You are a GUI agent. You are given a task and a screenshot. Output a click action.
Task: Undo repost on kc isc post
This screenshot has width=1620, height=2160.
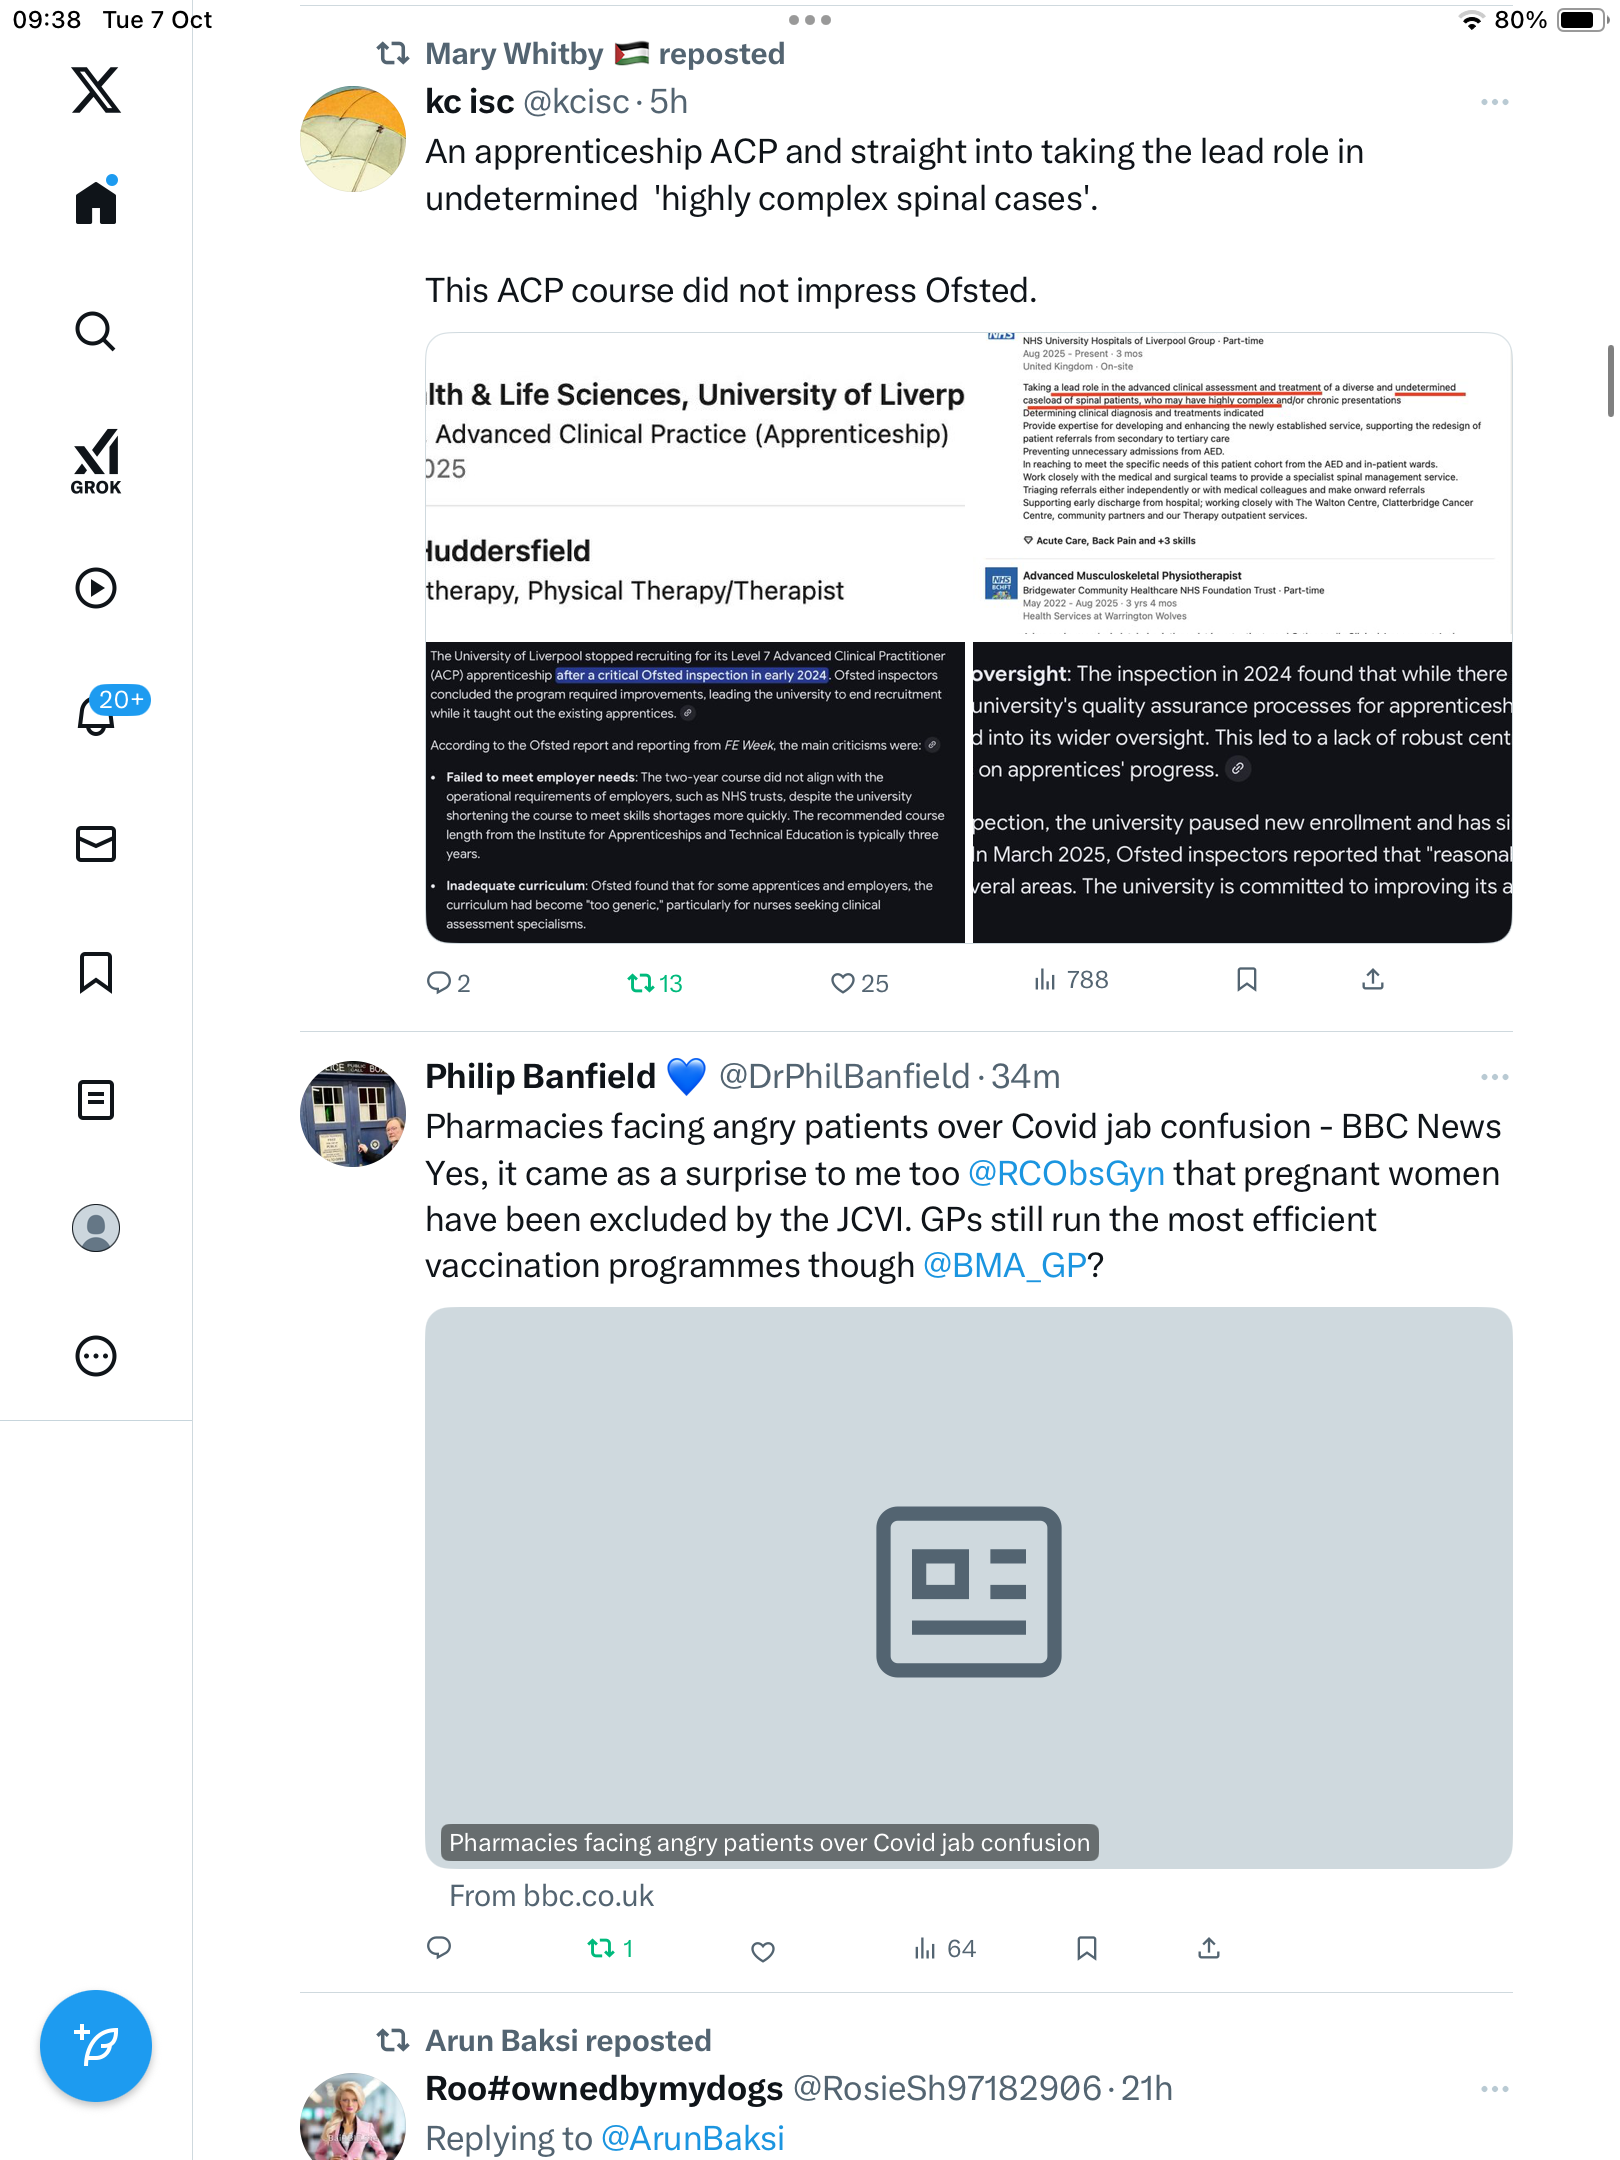tap(654, 983)
